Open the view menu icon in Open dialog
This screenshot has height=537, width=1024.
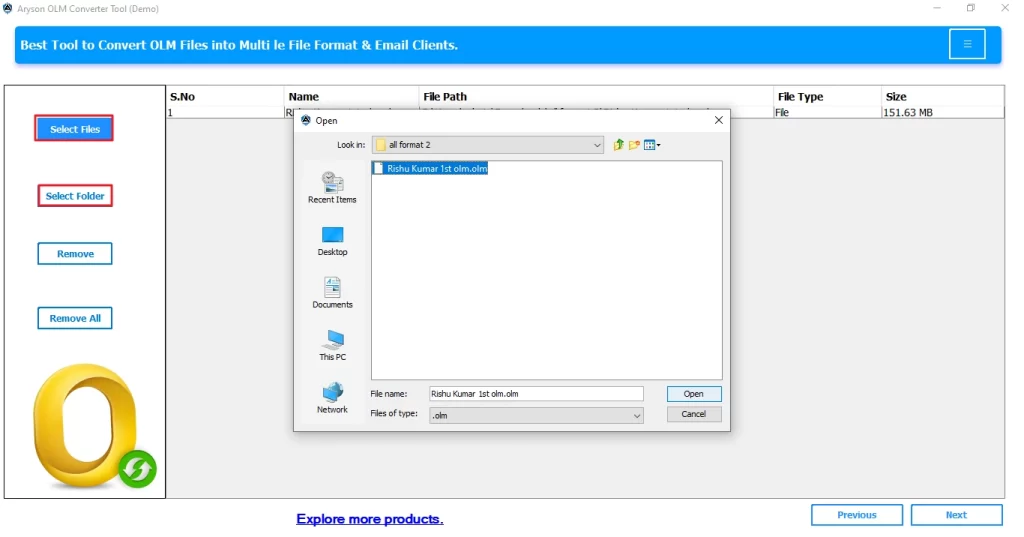click(x=652, y=145)
